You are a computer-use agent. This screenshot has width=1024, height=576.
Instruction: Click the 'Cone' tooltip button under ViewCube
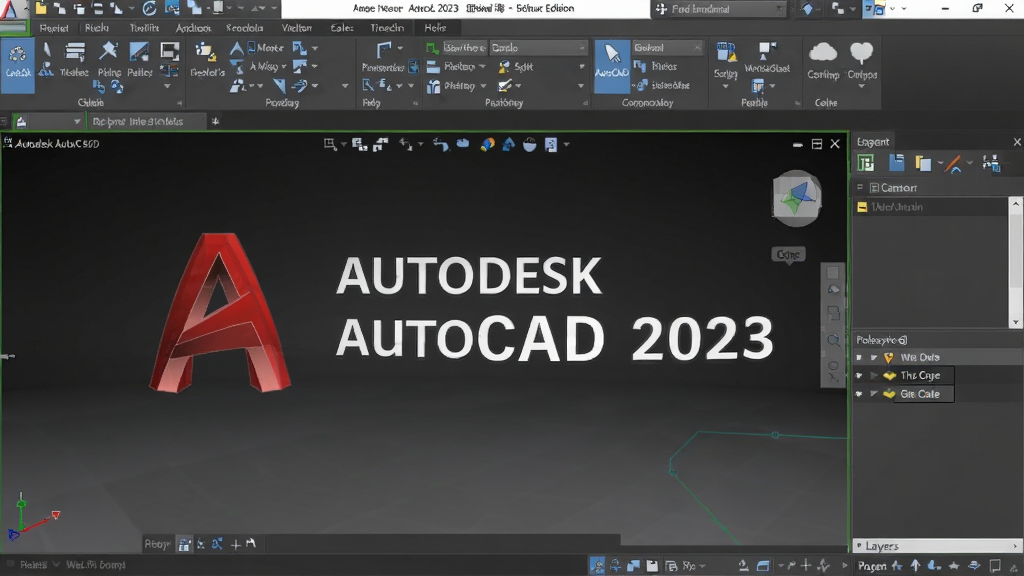(x=788, y=255)
